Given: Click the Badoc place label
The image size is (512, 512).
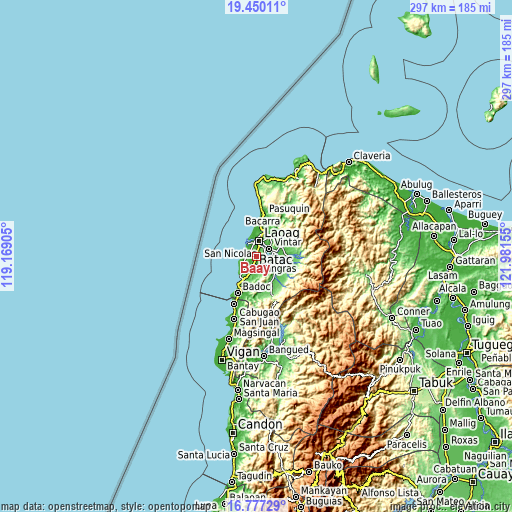Looking at the screenshot, I should click(256, 287).
